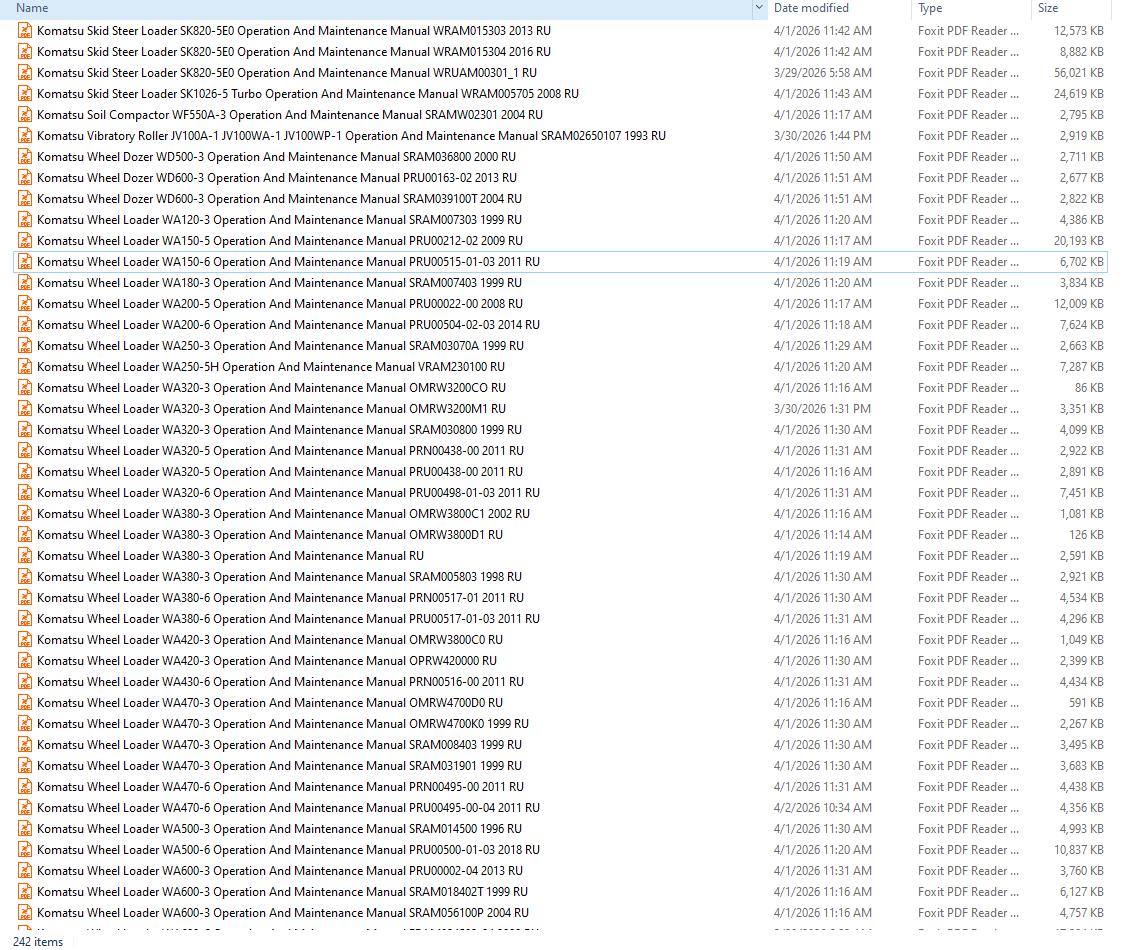Click PDF icon of Soil Compactor WF550A-3 manual
1126x950 pixels.
tap(25, 115)
